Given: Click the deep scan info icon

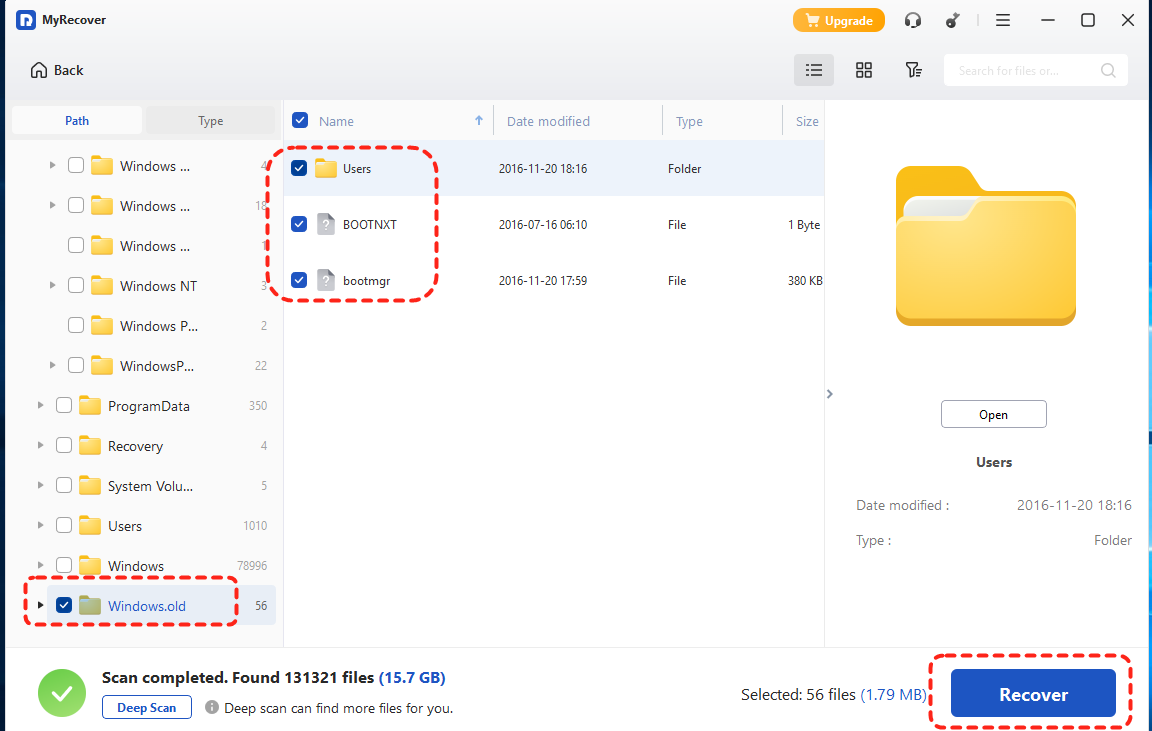Looking at the screenshot, I should point(212,708).
